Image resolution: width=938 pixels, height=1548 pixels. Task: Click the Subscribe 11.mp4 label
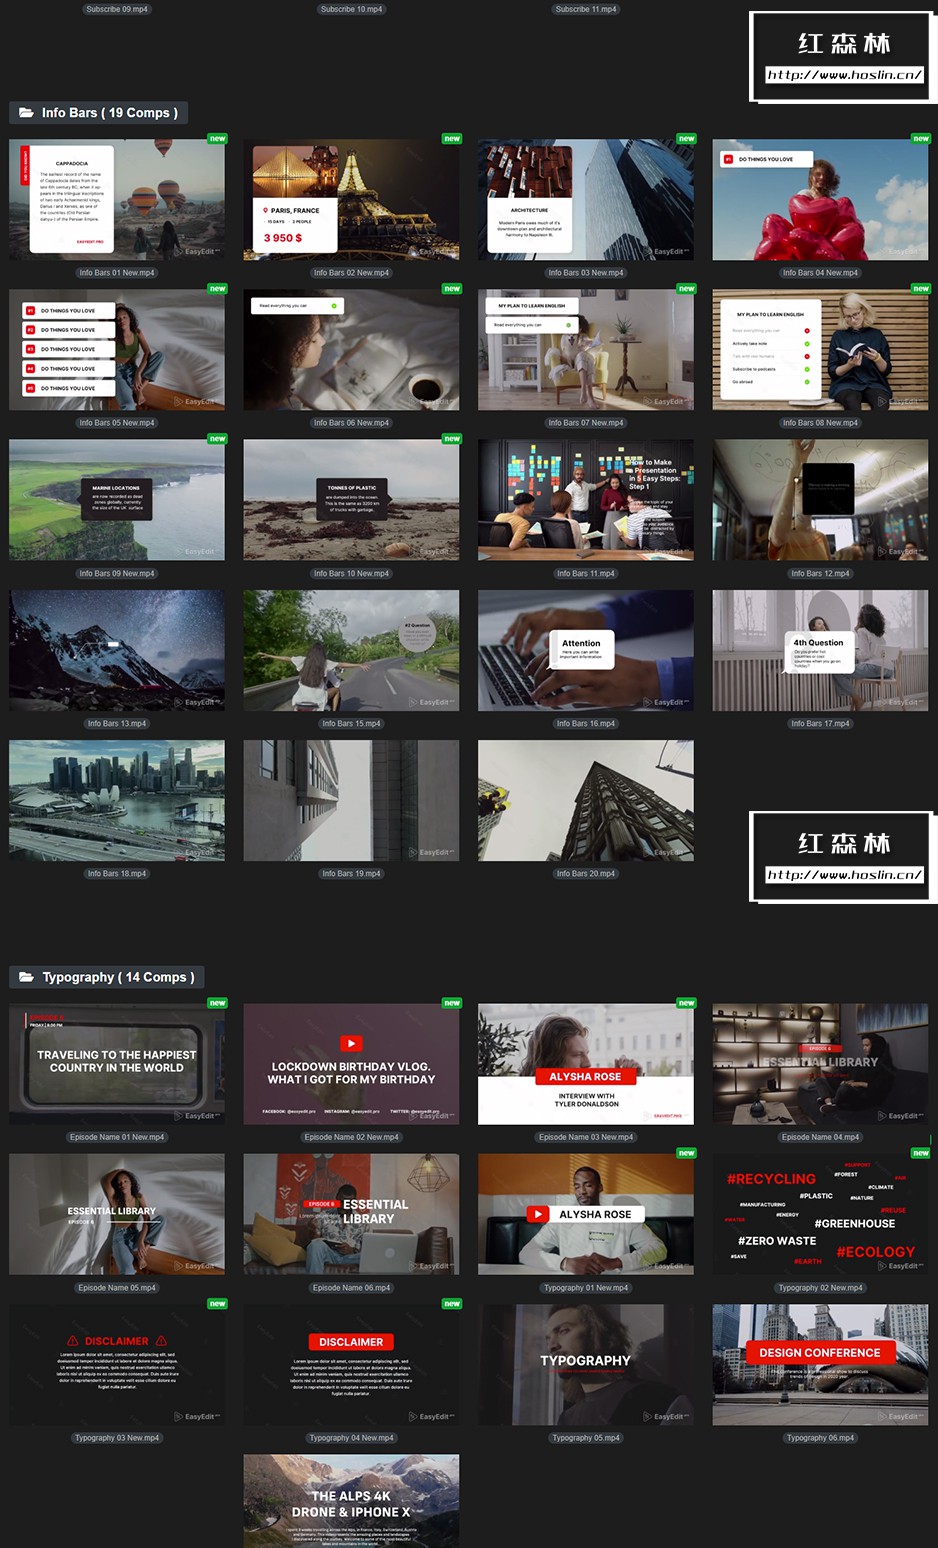586,9
